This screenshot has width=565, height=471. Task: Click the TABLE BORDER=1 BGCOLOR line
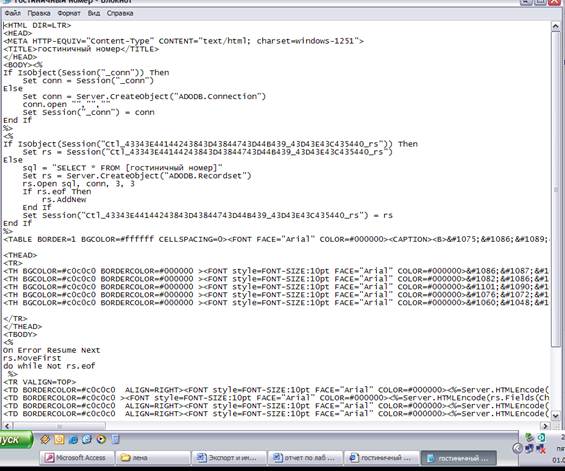(276, 240)
